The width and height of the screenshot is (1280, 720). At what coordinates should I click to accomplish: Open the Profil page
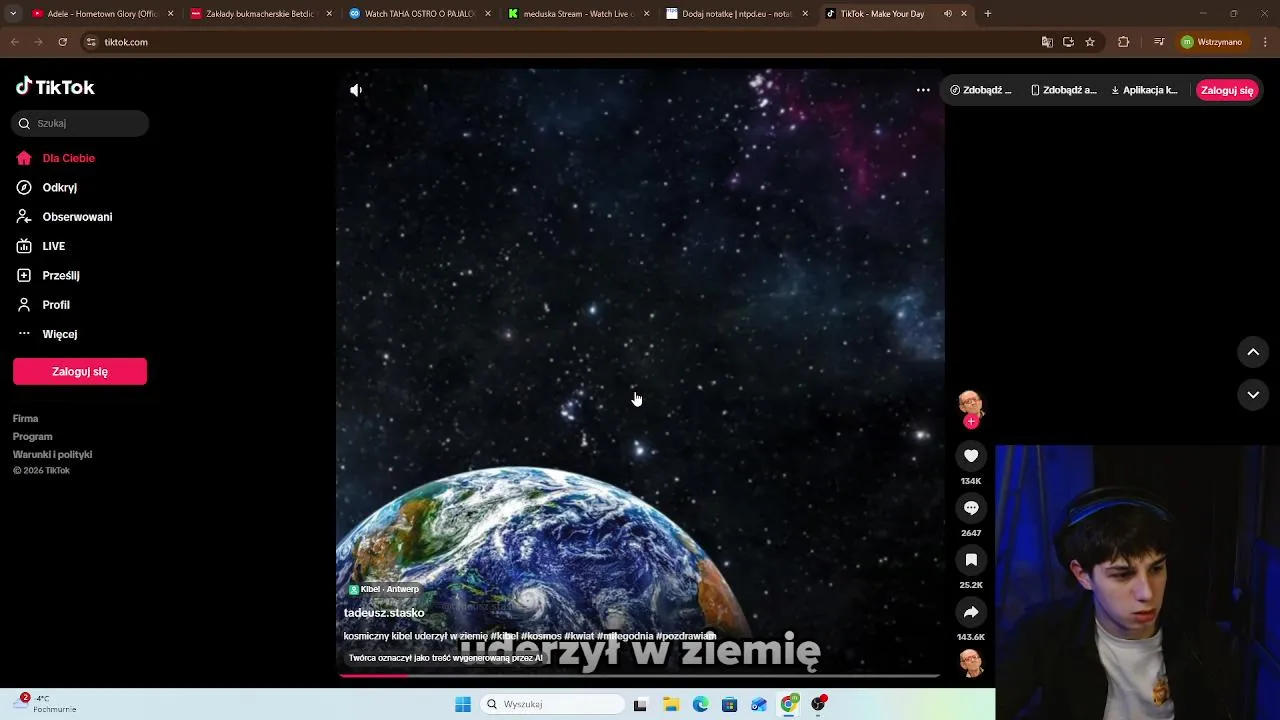point(56,305)
